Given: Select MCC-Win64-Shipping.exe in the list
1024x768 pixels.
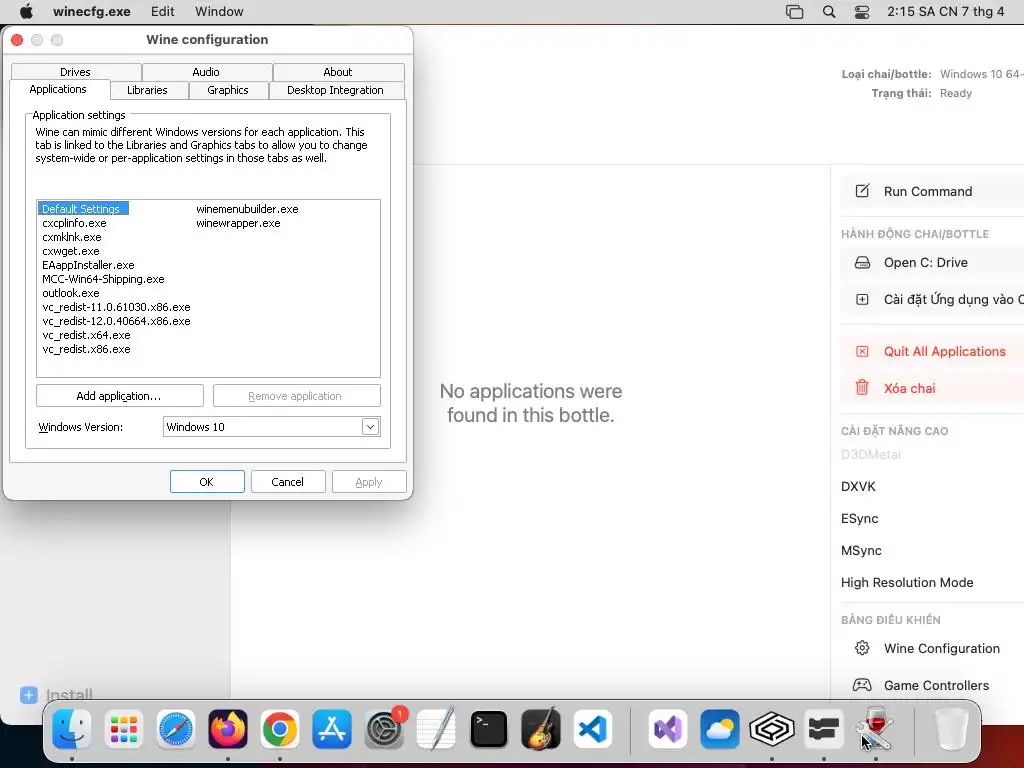Looking at the screenshot, I should [x=103, y=279].
